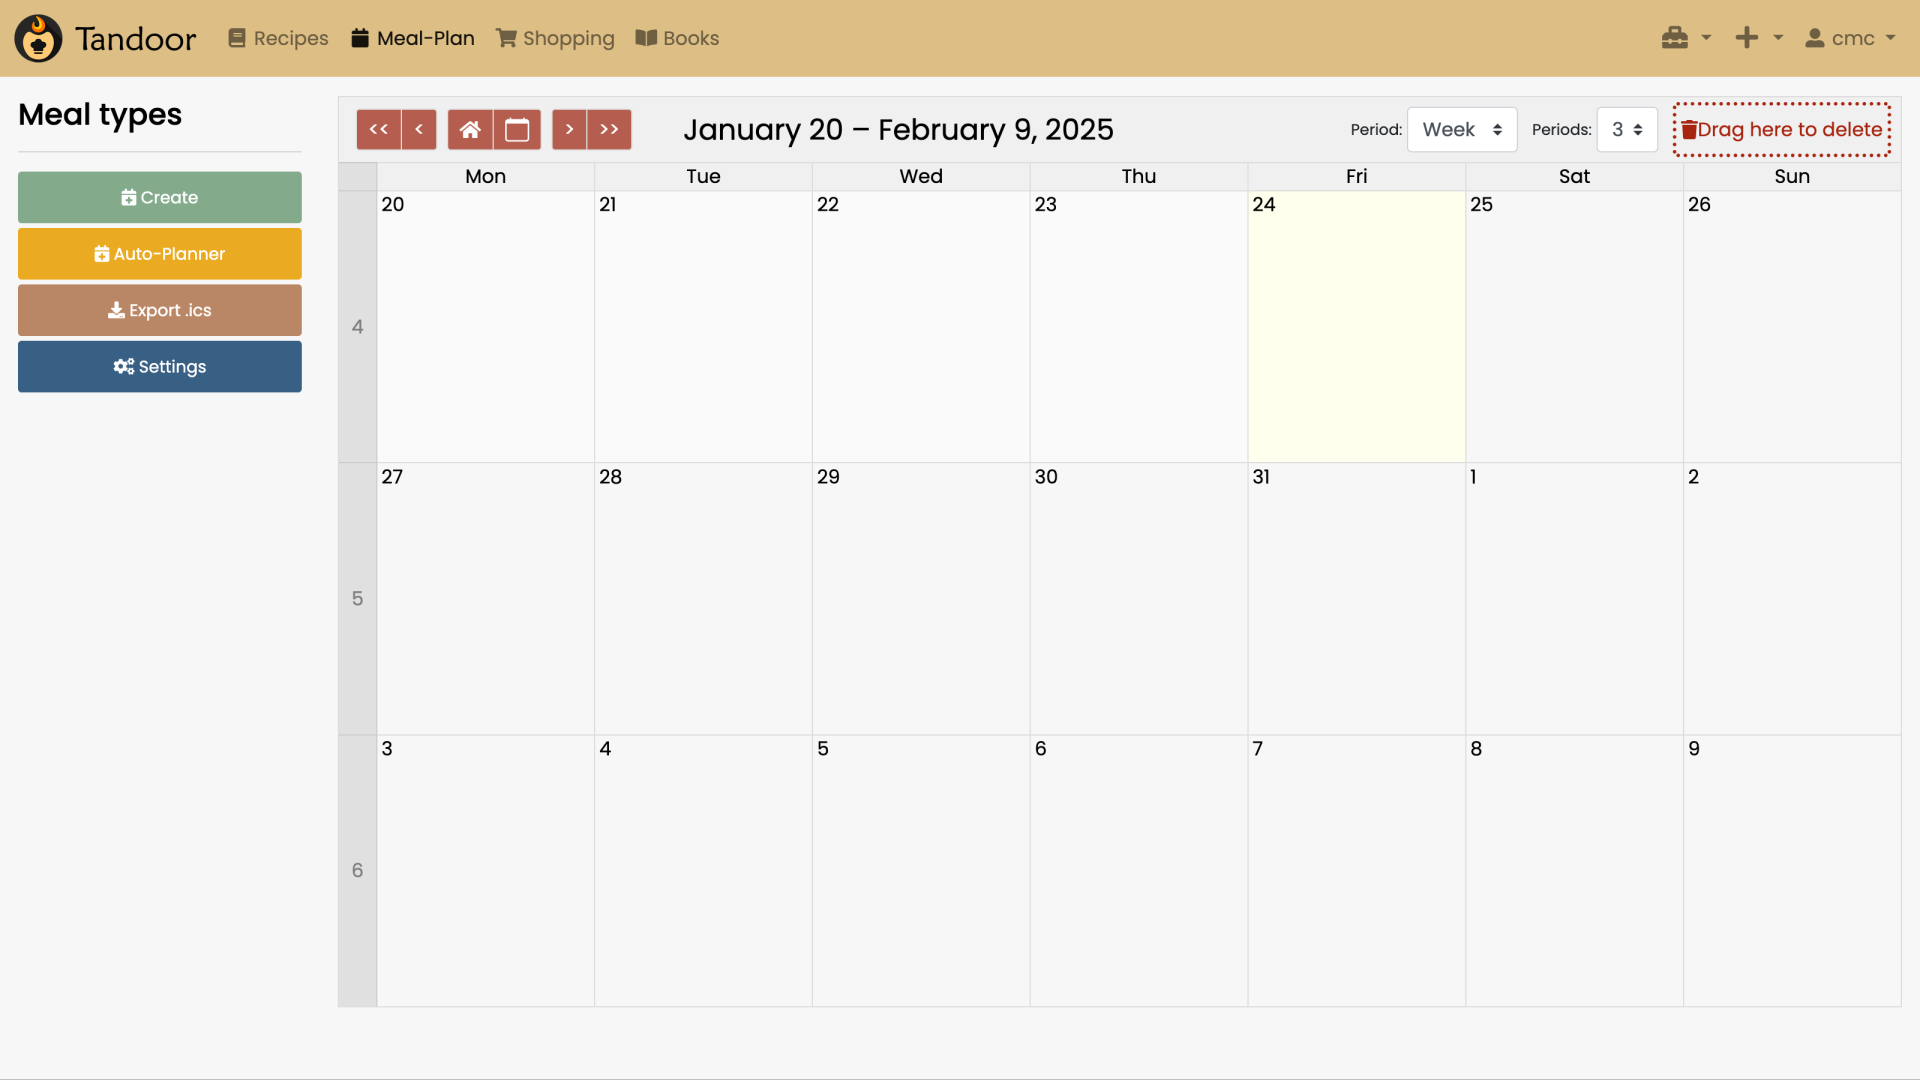Open the date picker calendar icon

(517, 129)
